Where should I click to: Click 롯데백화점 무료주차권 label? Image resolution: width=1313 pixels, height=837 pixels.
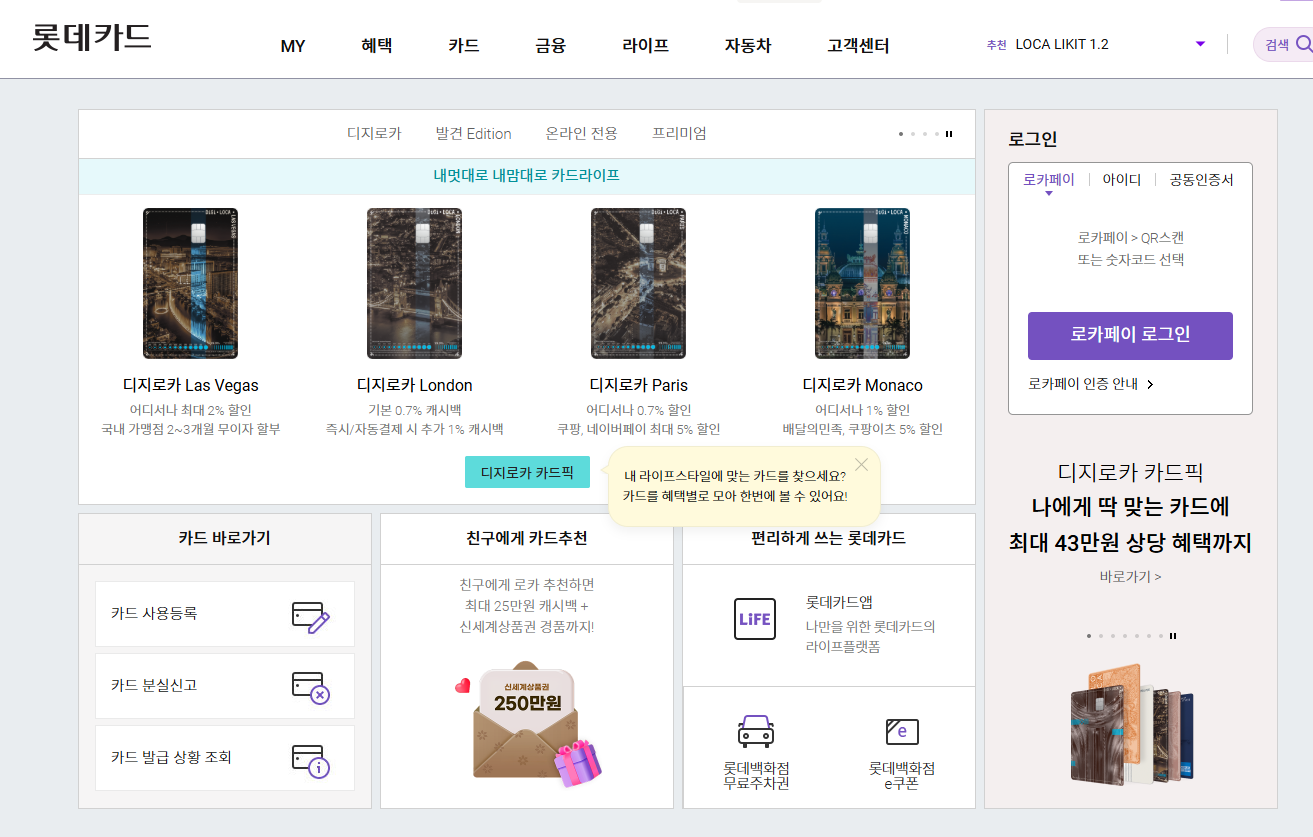(756, 776)
